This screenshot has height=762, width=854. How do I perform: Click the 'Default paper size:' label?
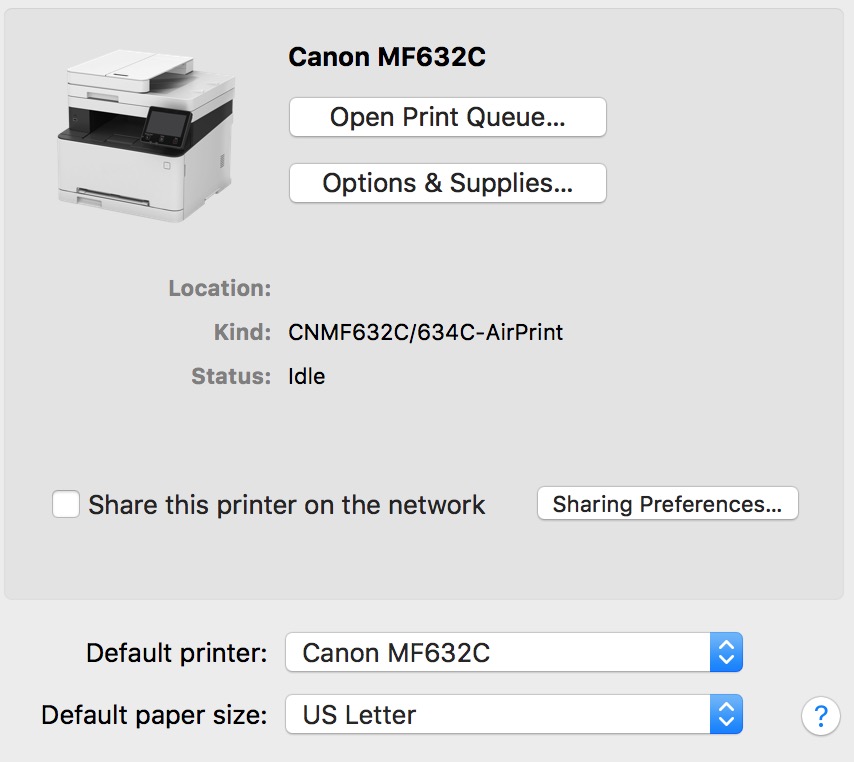pos(154,715)
